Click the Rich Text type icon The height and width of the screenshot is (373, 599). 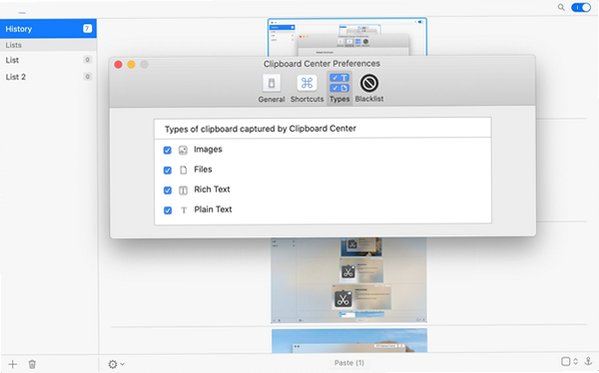[183, 190]
